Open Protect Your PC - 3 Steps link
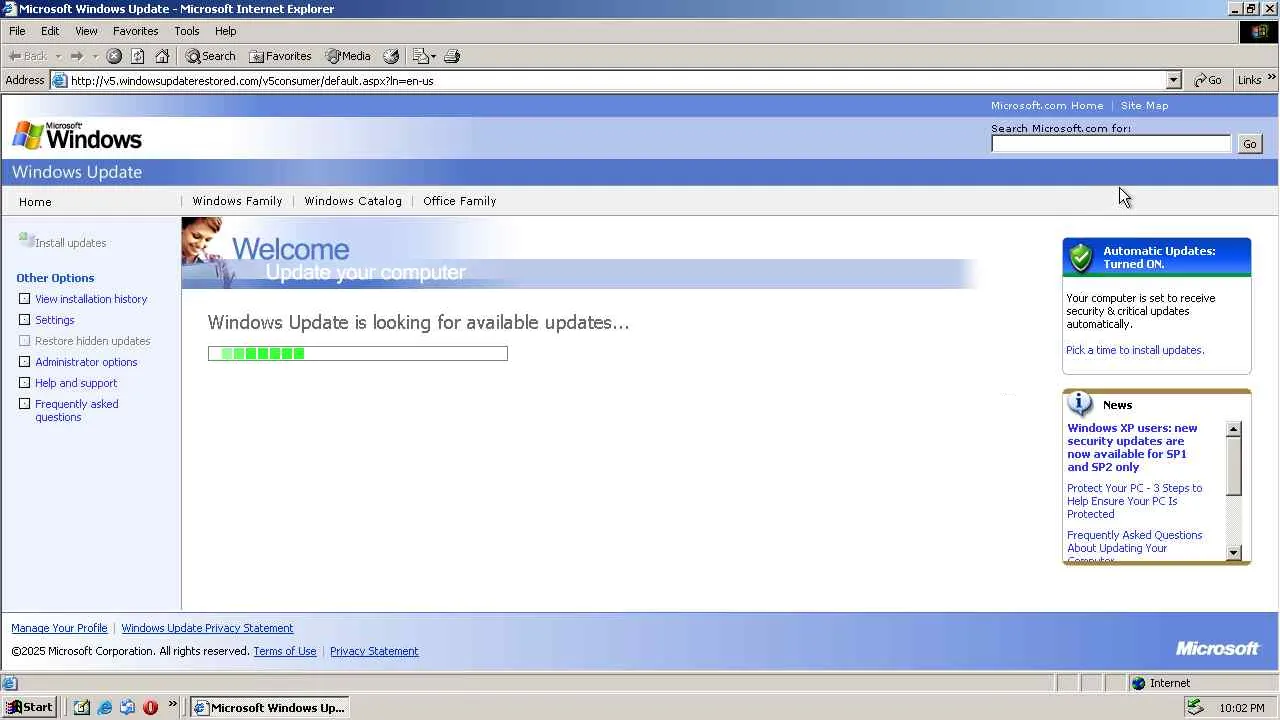1280x720 pixels. (x=1134, y=501)
